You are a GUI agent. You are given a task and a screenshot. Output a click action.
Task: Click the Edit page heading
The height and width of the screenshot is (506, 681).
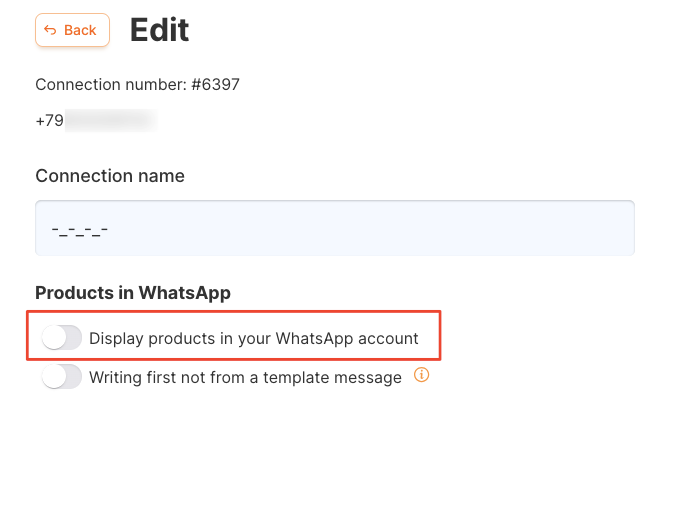pyautogui.click(x=160, y=30)
